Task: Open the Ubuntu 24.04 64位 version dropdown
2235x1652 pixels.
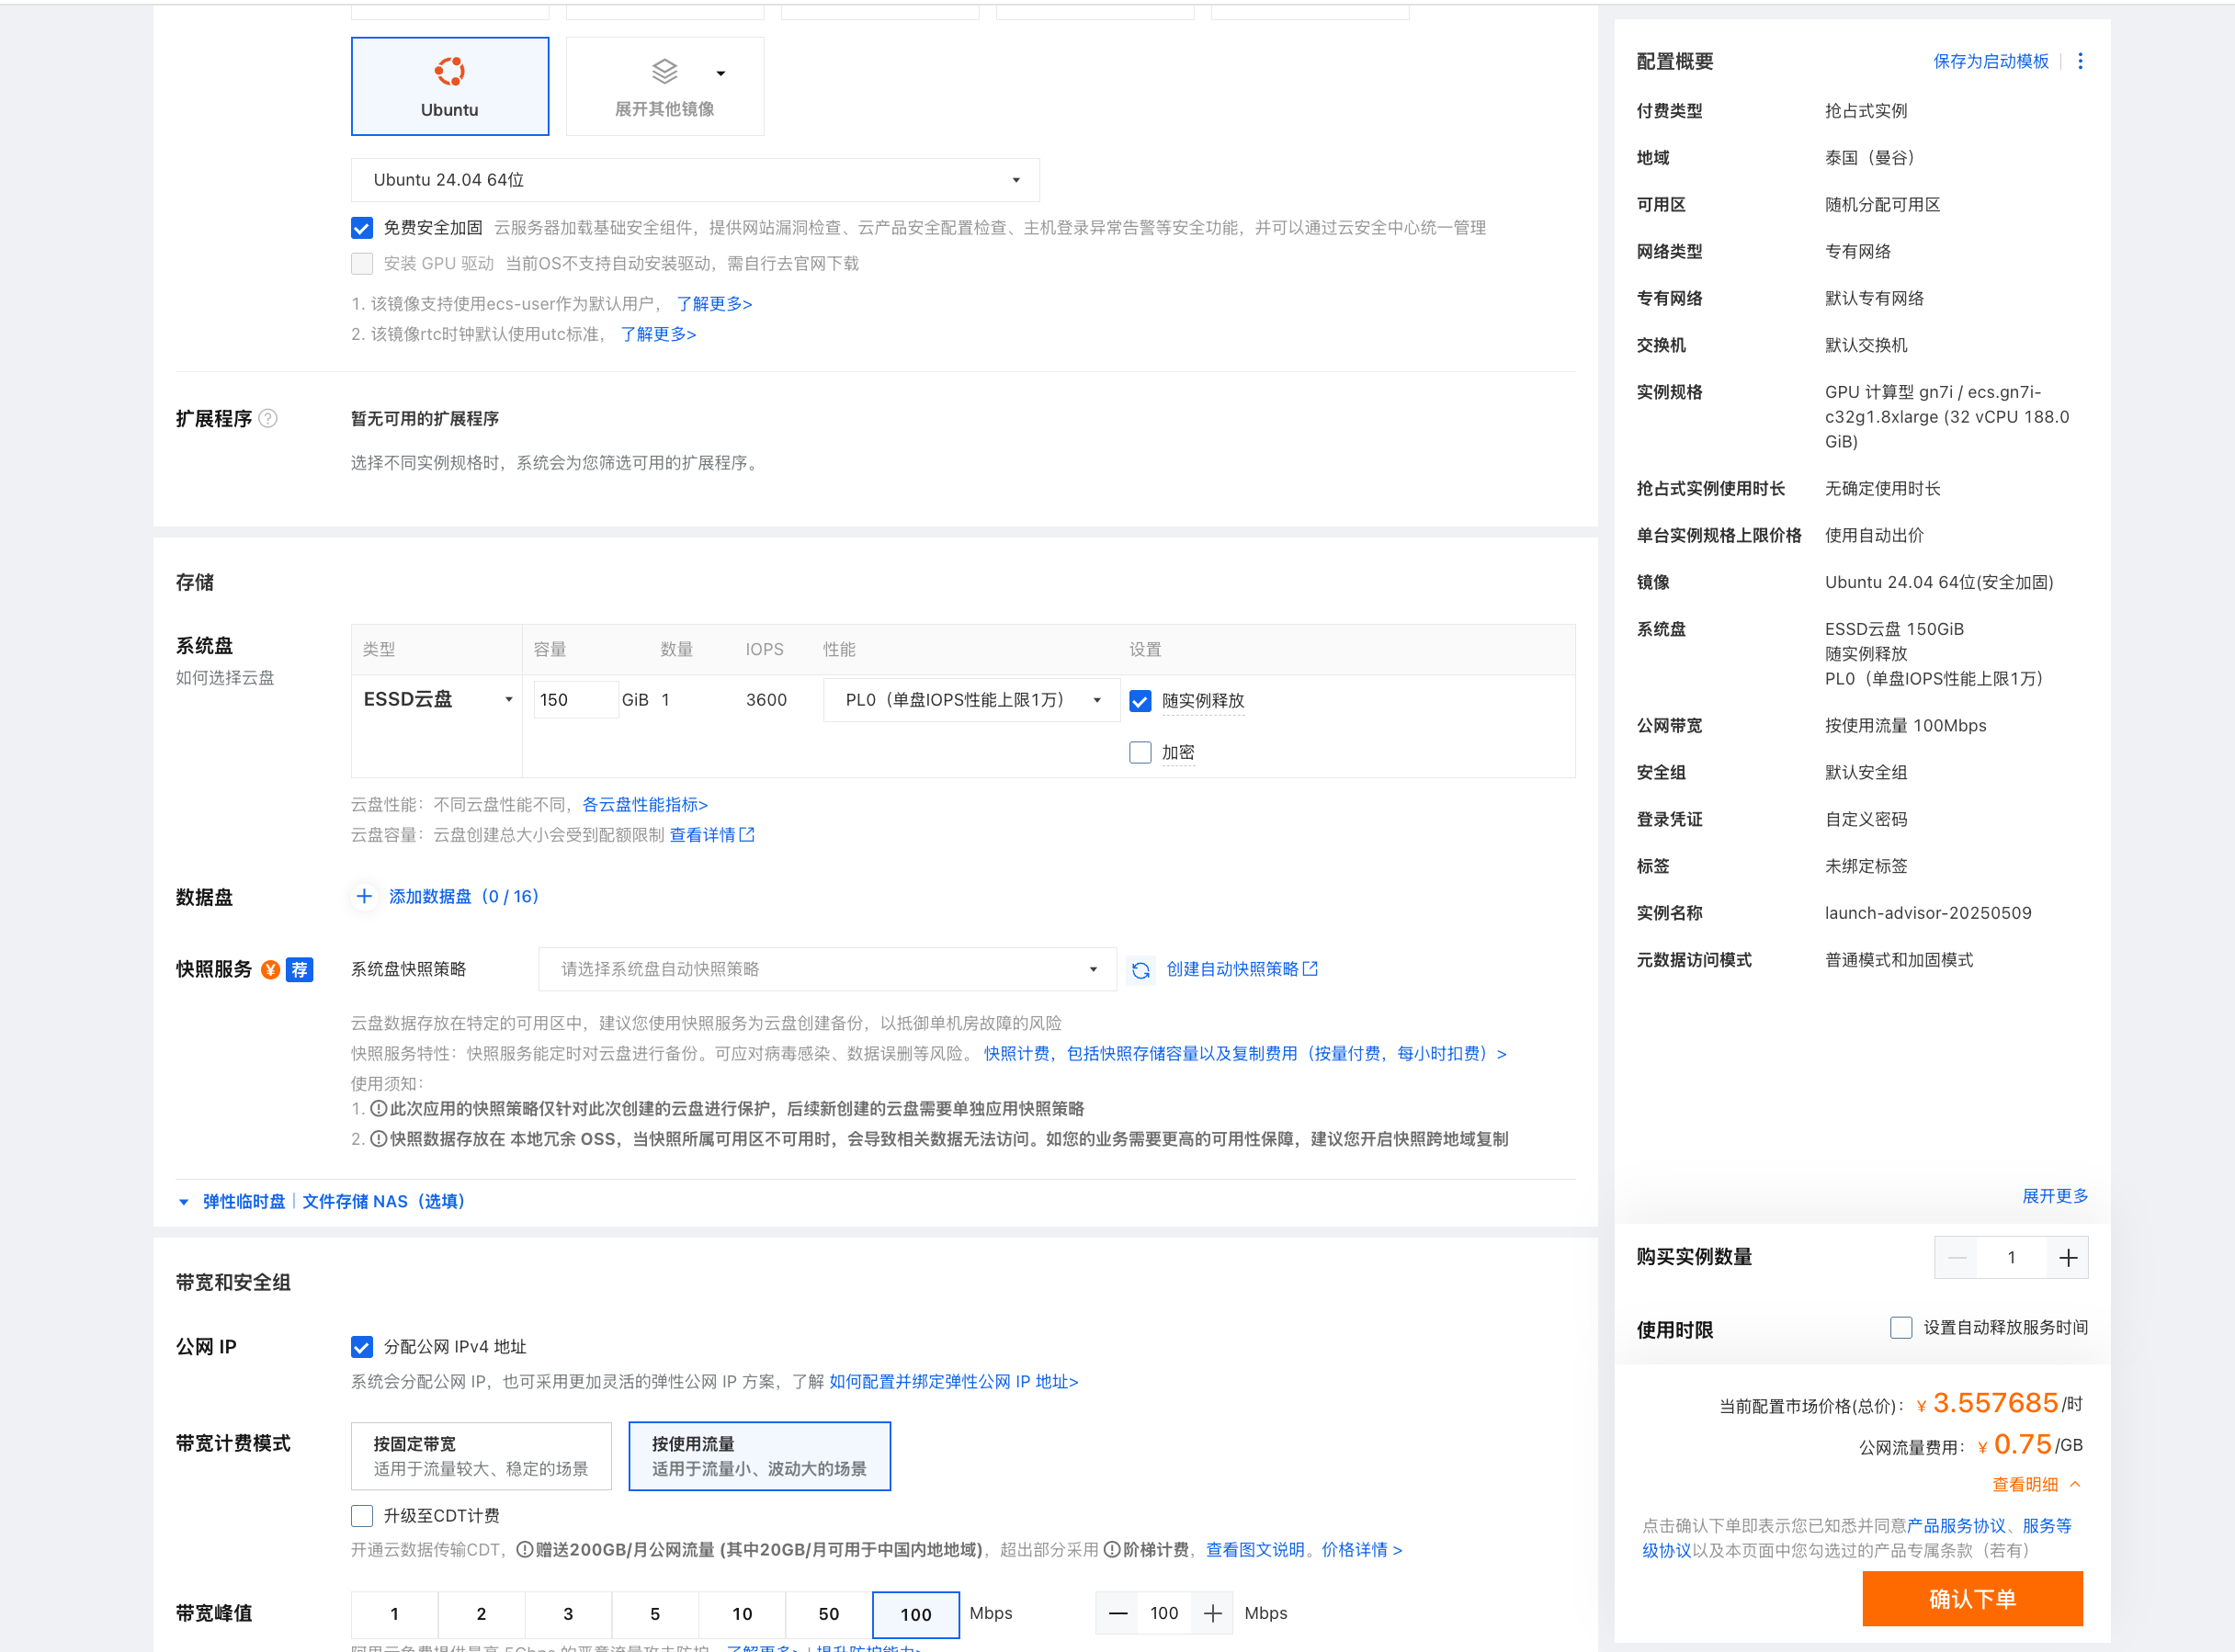Action: click(x=695, y=180)
